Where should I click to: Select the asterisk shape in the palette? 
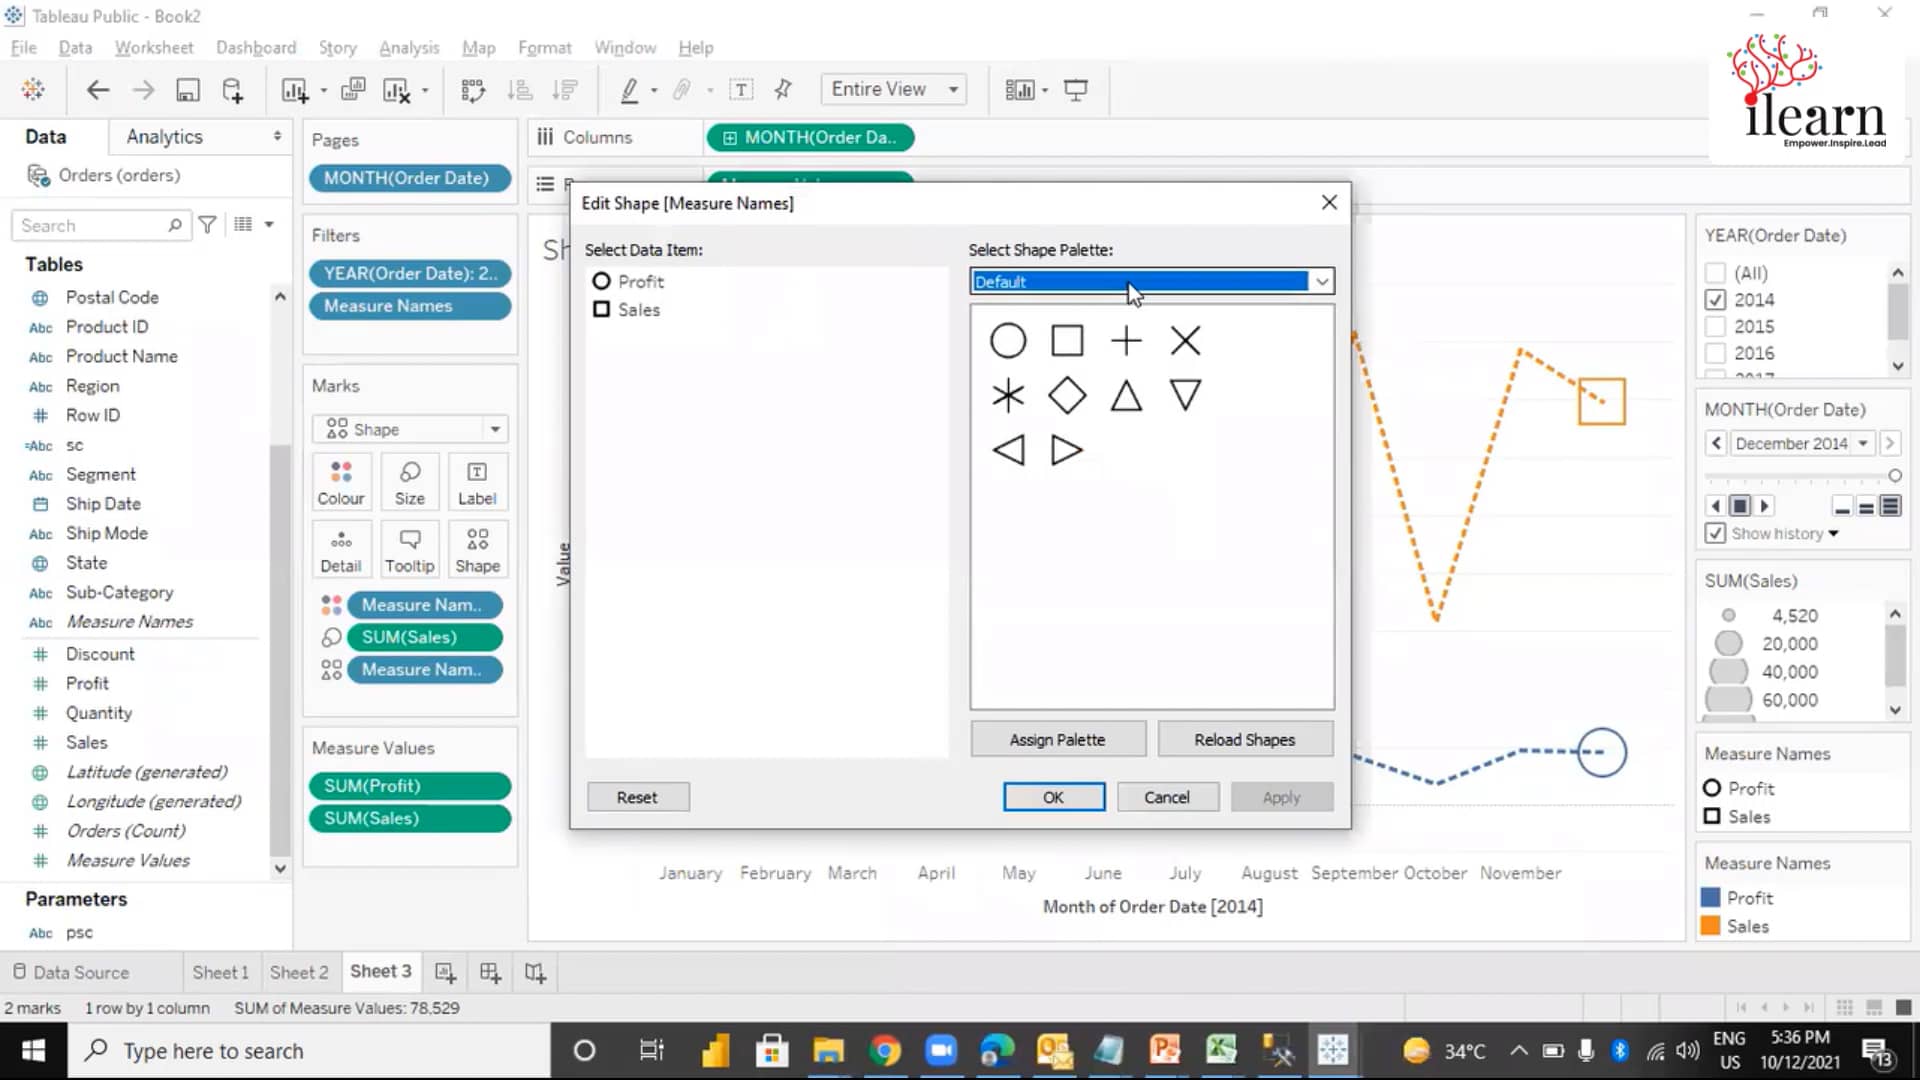pyautogui.click(x=1008, y=396)
